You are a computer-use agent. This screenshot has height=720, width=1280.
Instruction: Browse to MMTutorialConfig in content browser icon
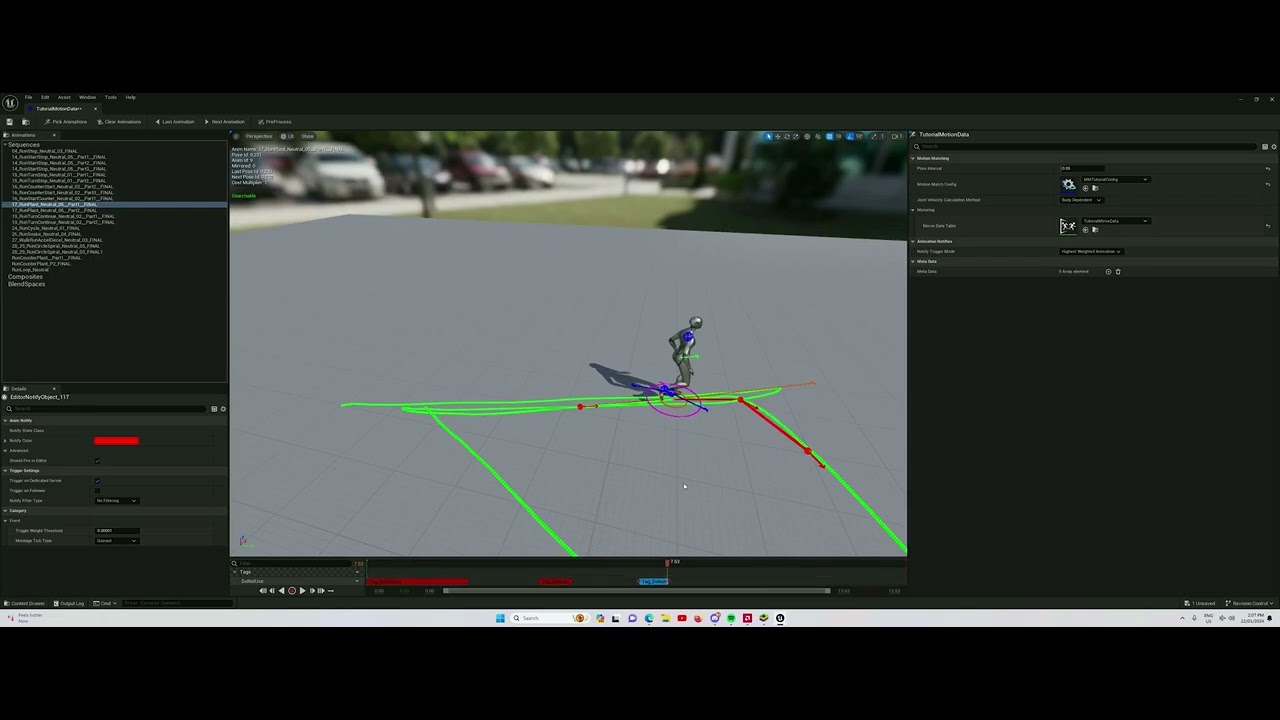[x=1095, y=188]
